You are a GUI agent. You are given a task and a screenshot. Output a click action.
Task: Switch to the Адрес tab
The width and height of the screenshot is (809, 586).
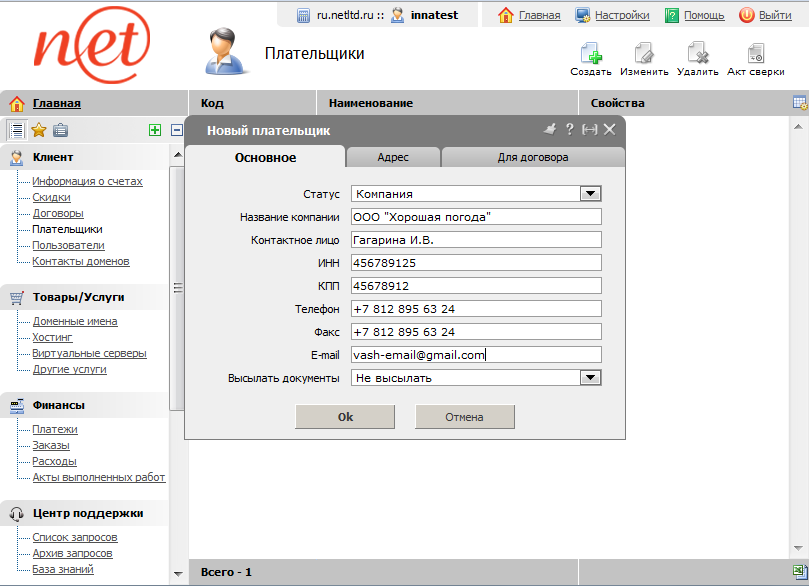click(x=393, y=157)
